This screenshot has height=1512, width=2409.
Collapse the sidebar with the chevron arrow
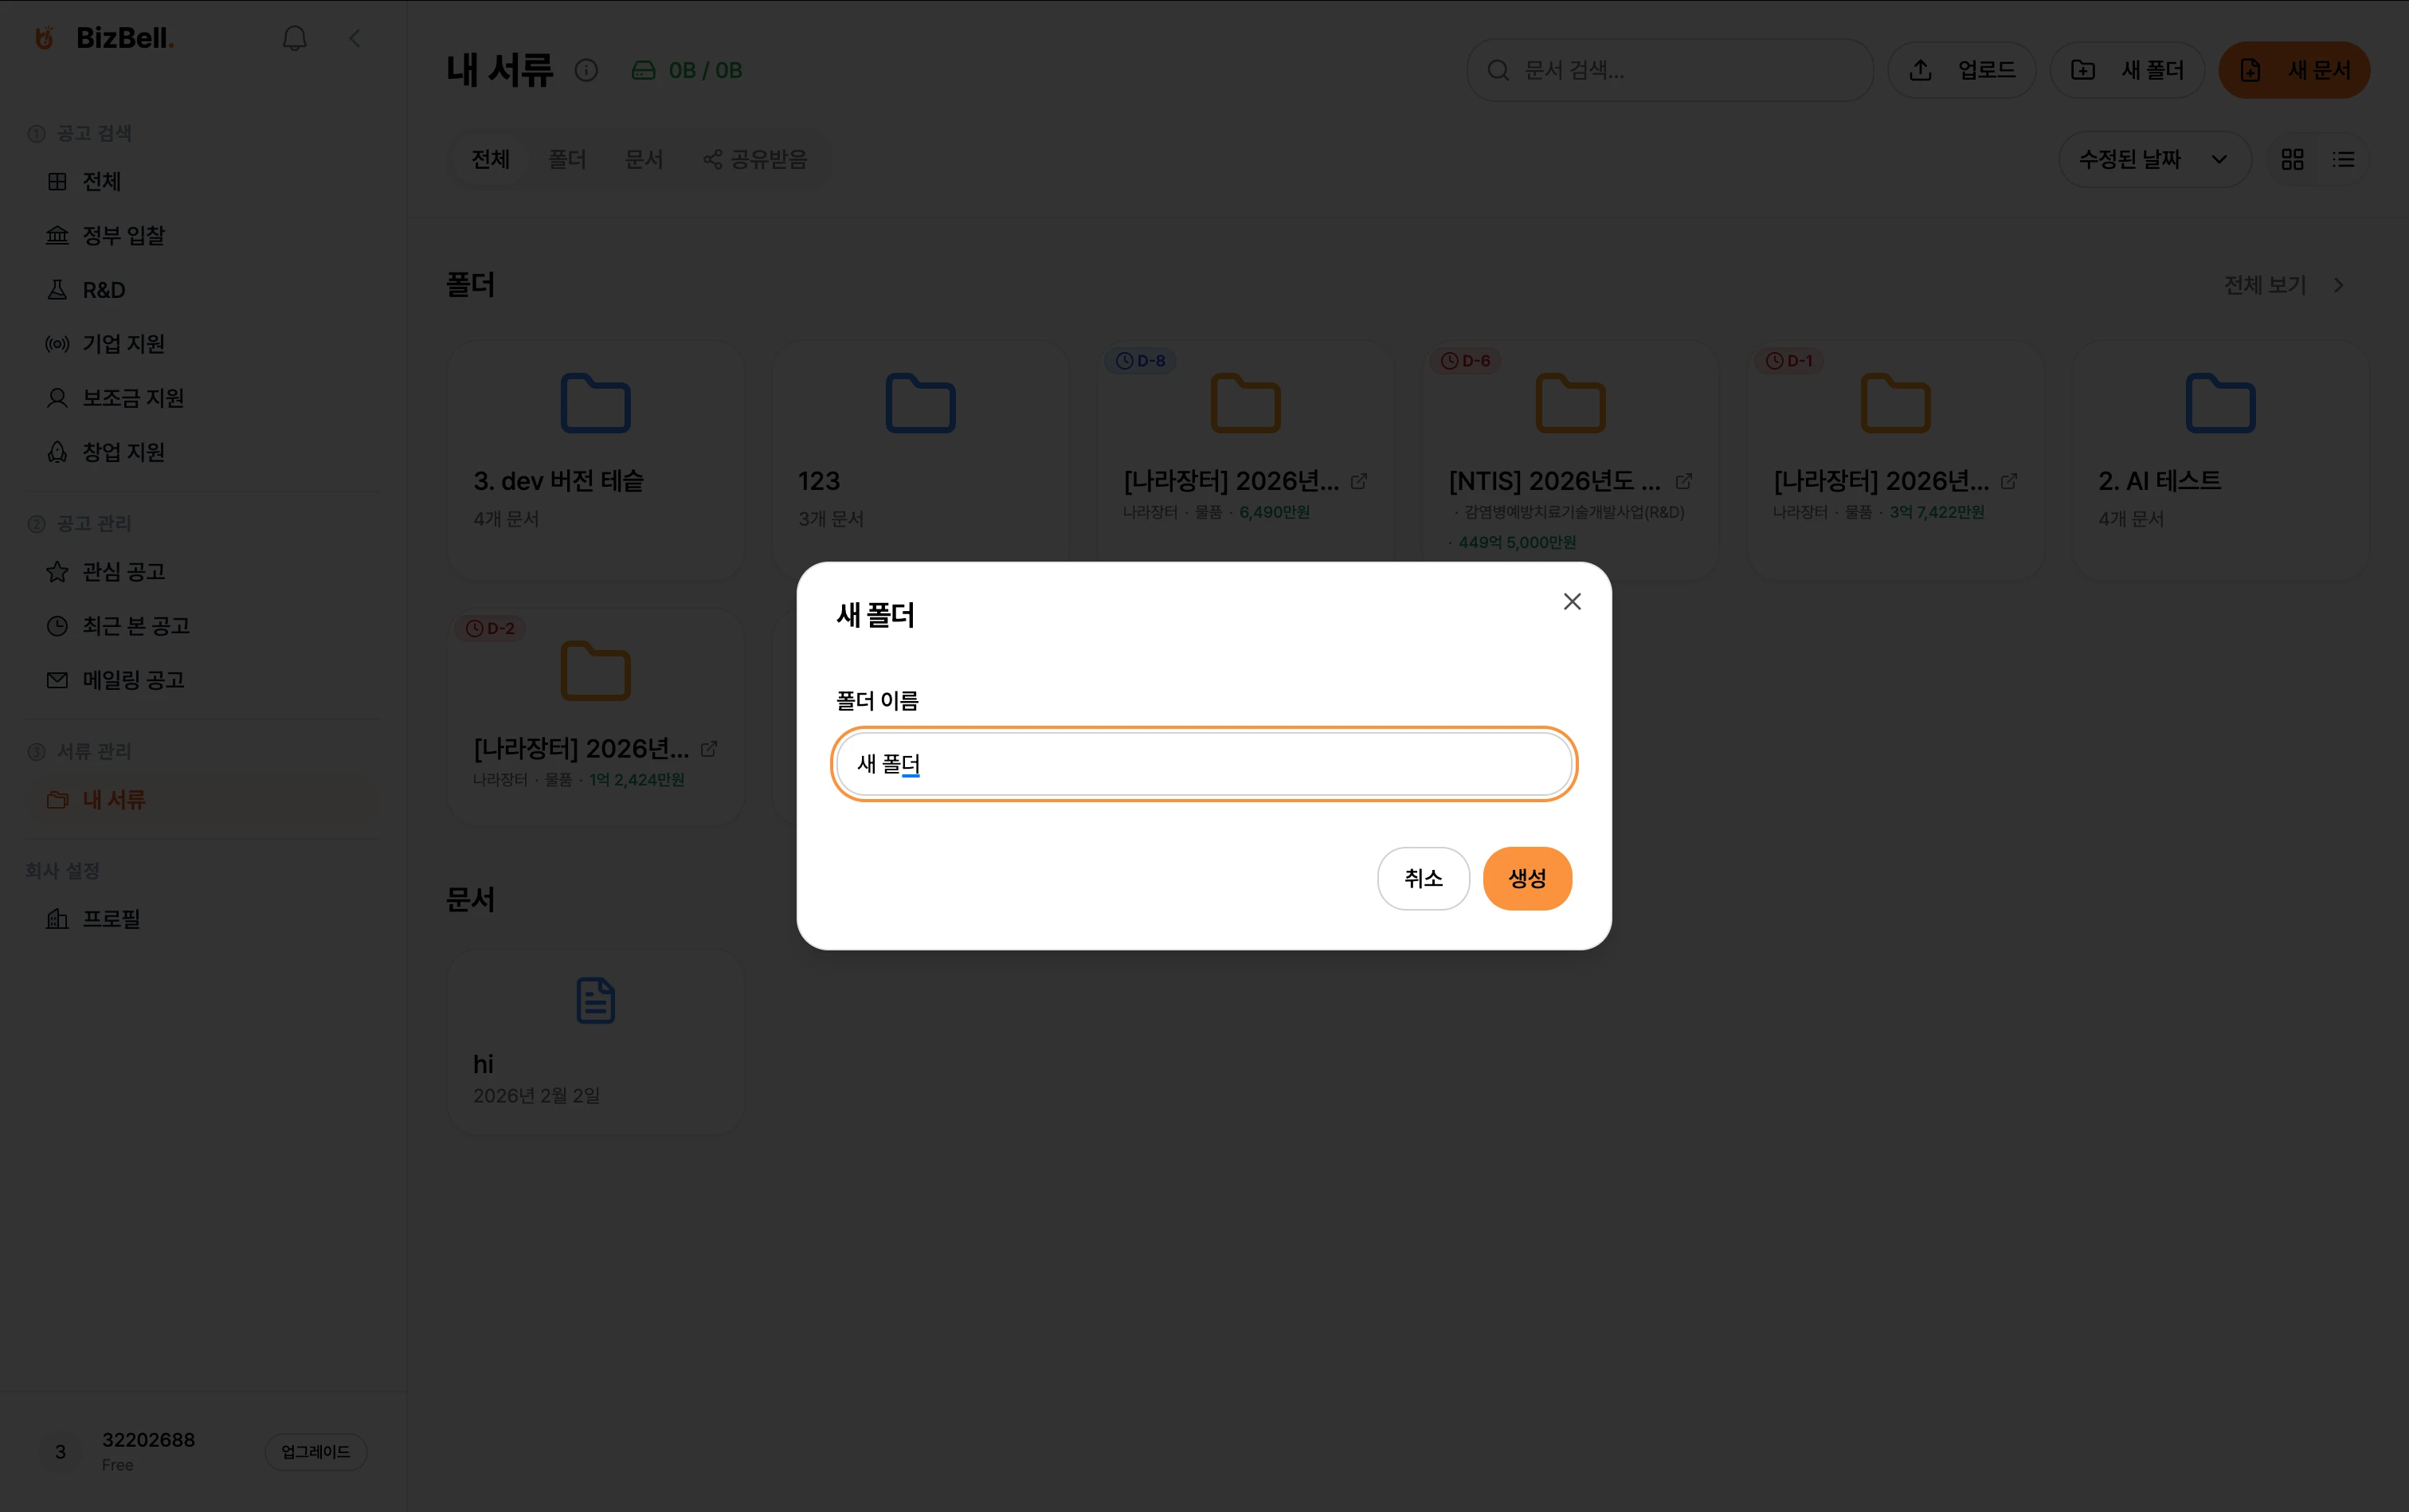(355, 39)
